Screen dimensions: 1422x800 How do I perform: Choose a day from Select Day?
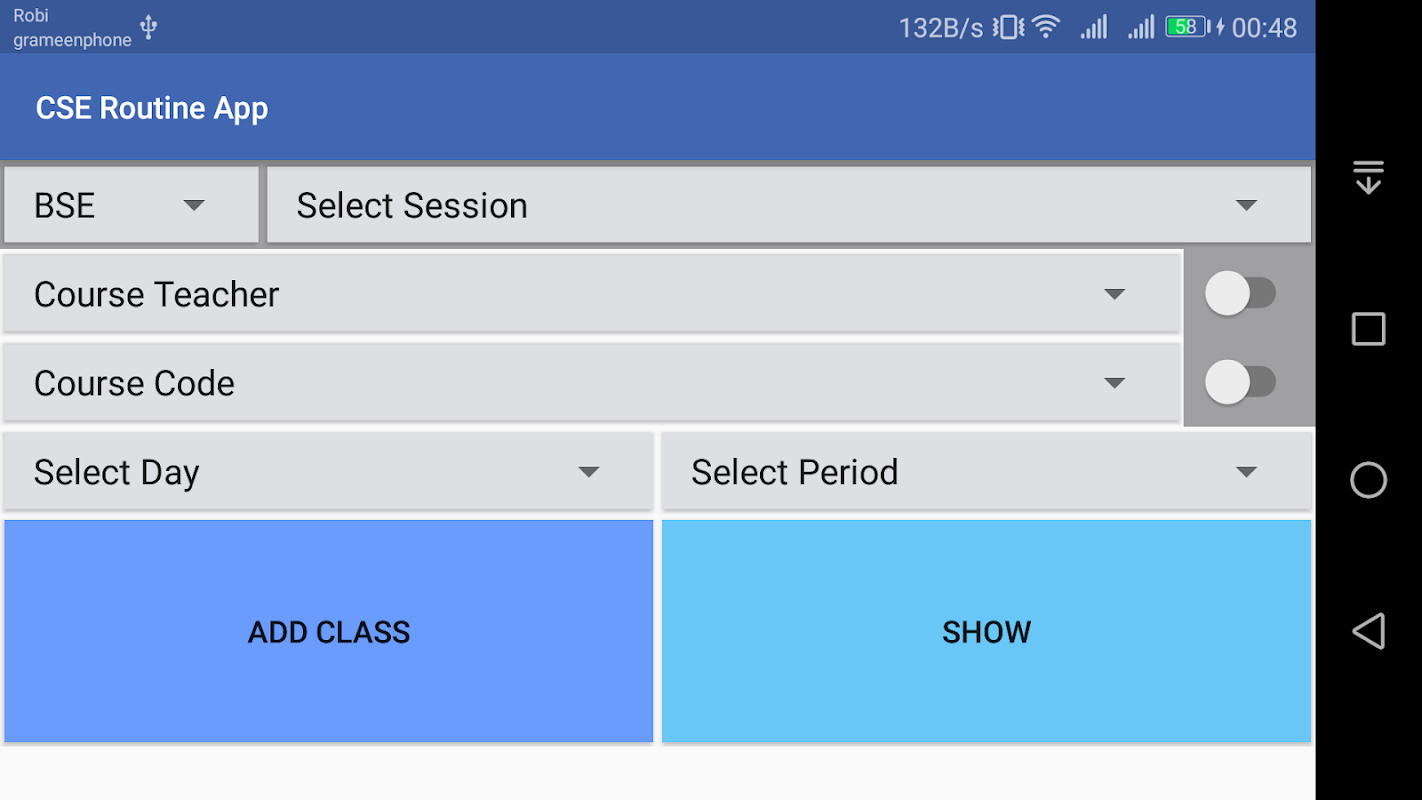tap(328, 472)
